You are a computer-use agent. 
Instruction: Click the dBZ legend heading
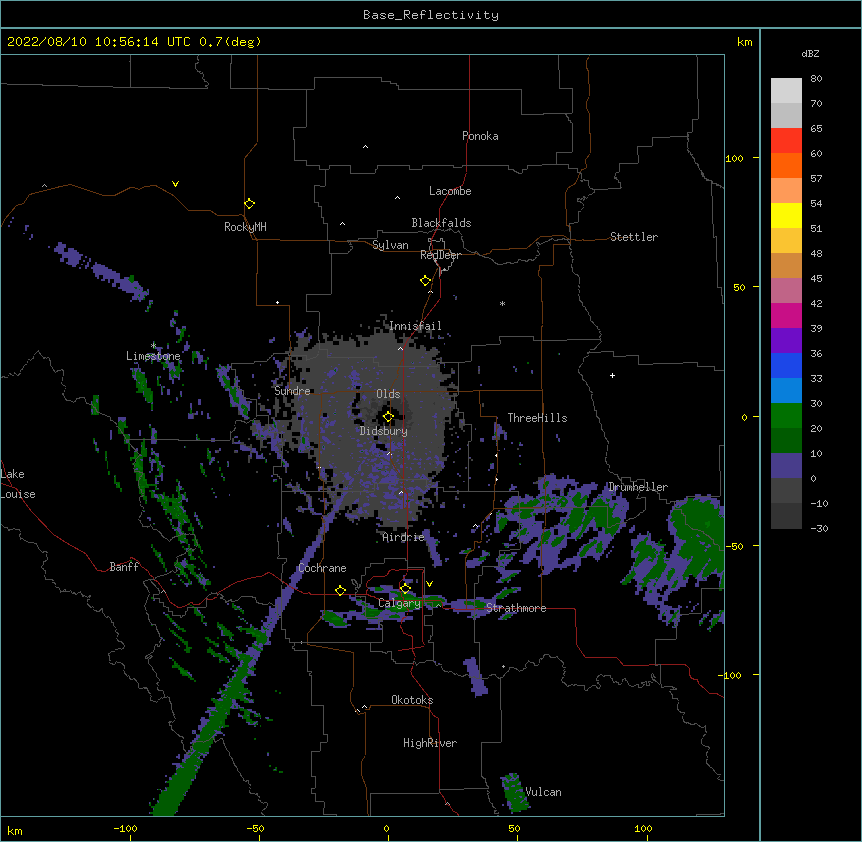pyautogui.click(x=810, y=54)
